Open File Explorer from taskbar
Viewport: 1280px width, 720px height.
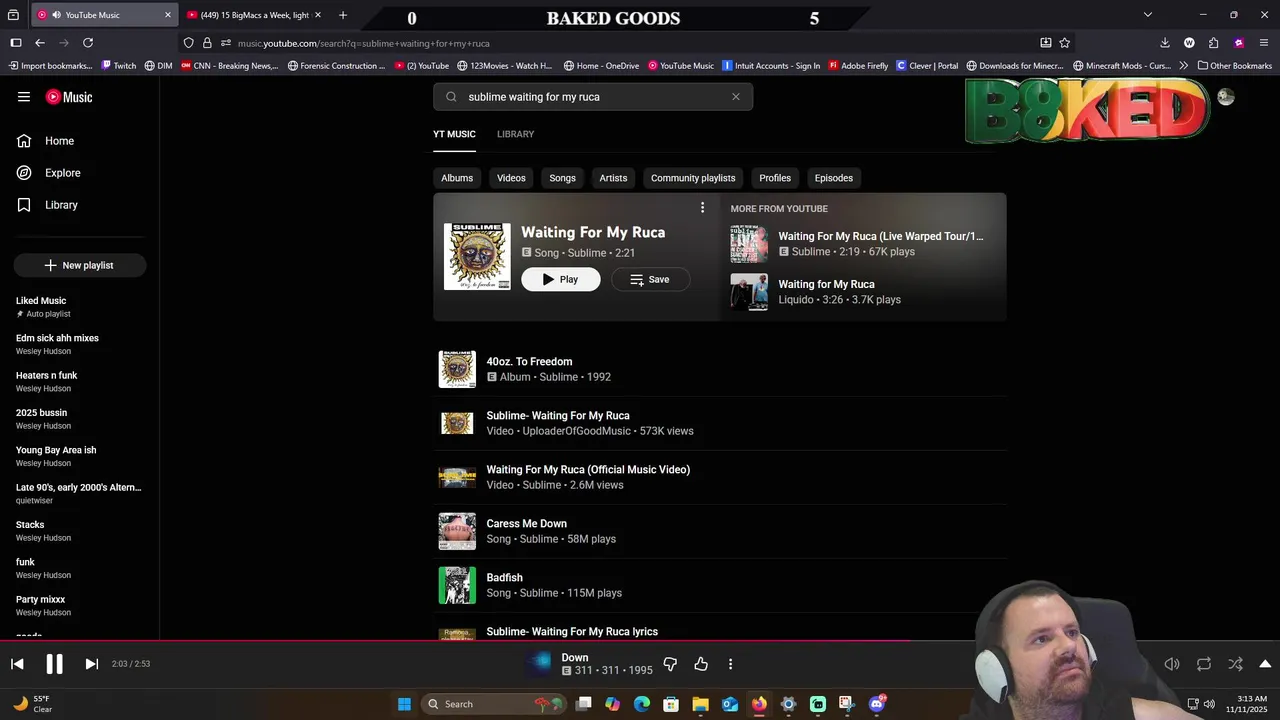pyautogui.click(x=700, y=704)
